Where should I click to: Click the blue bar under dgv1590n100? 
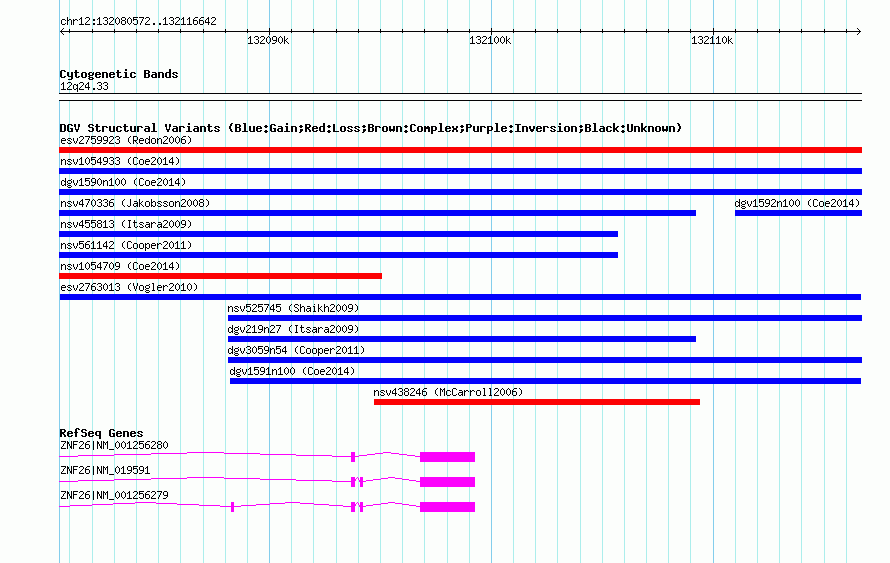pos(460,192)
